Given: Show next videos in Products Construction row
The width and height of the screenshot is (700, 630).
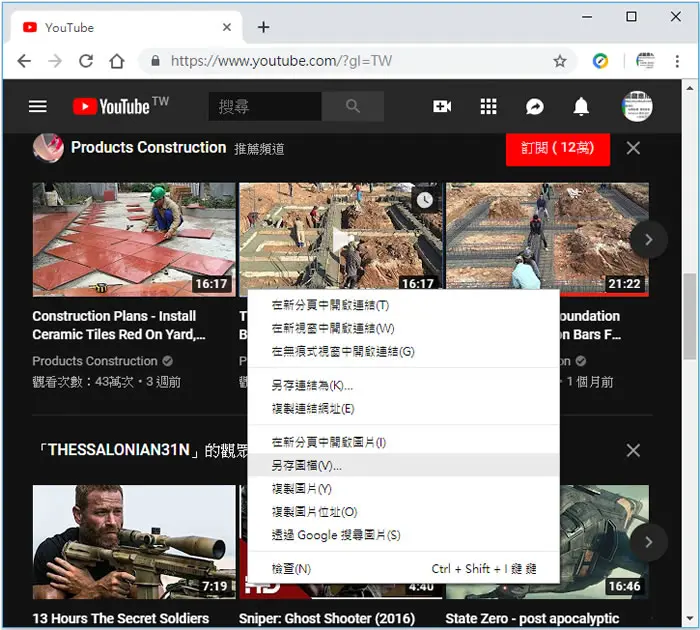Looking at the screenshot, I should (x=648, y=240).
